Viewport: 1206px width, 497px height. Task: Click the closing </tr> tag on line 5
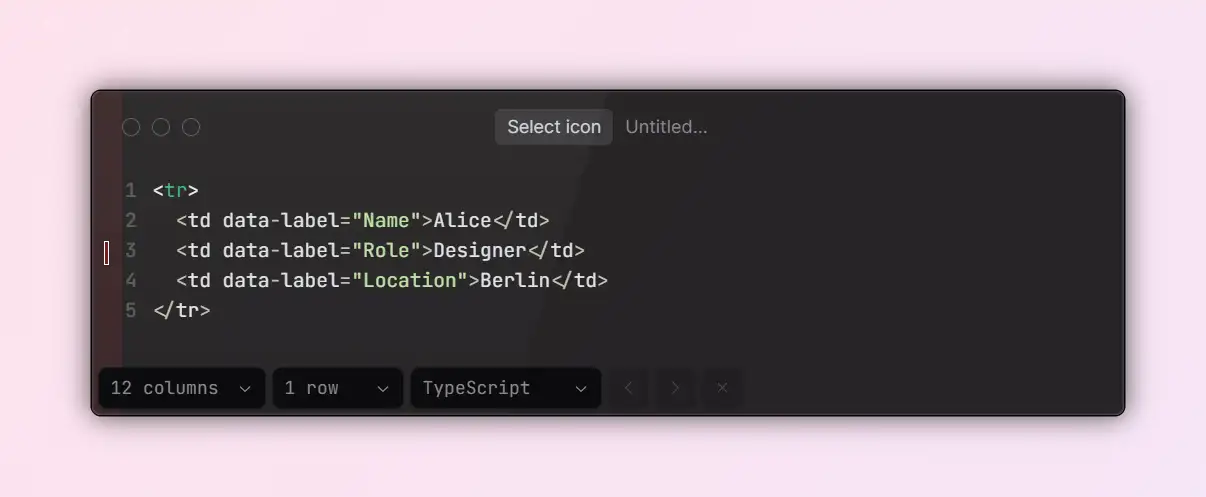[x=182, y=310]
